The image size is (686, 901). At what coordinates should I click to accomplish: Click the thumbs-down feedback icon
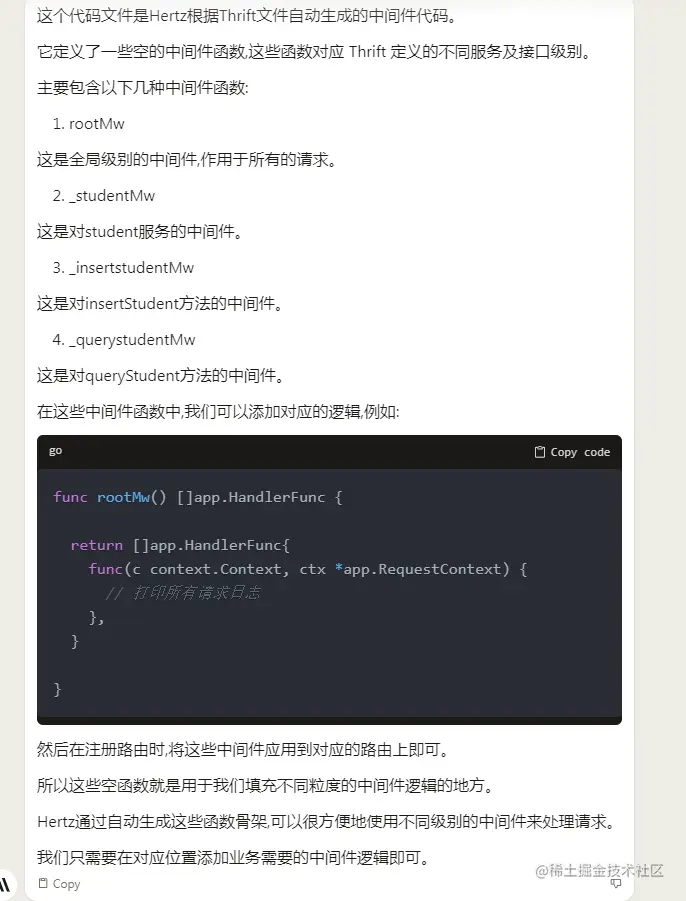click(x=615, y=883)
